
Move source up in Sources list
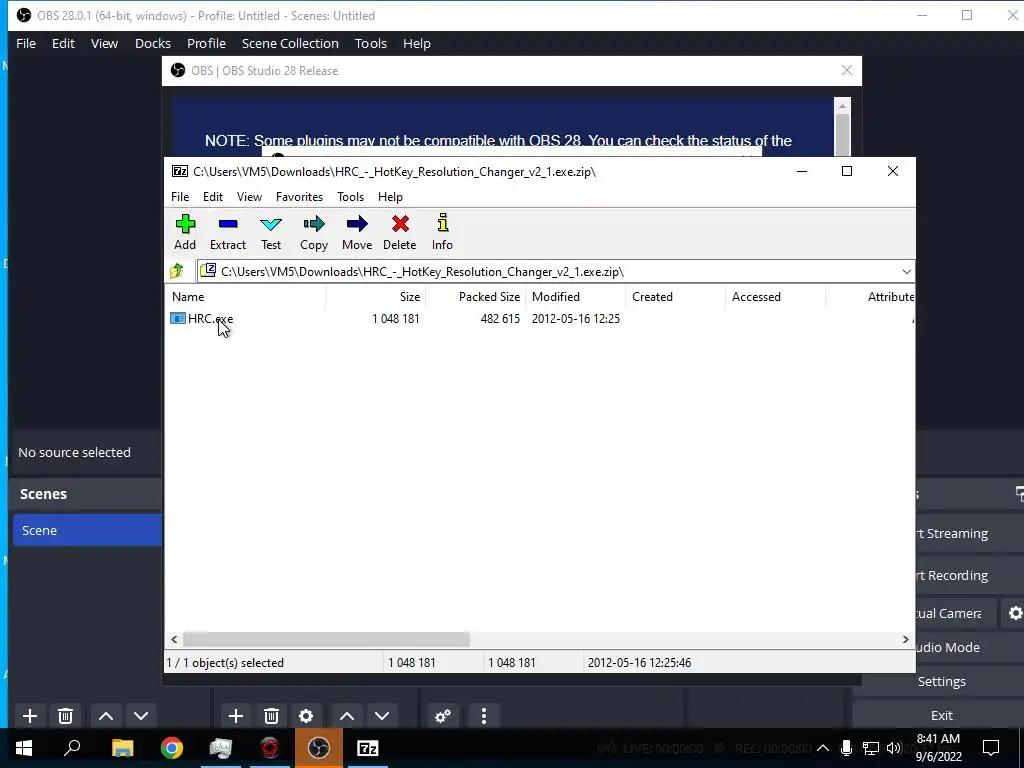[347, 716]
